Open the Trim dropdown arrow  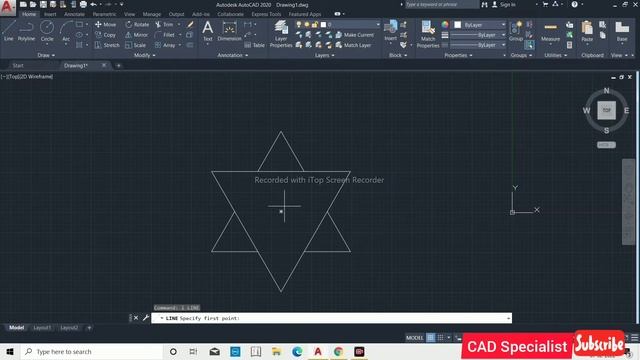[x=179, y=24]
